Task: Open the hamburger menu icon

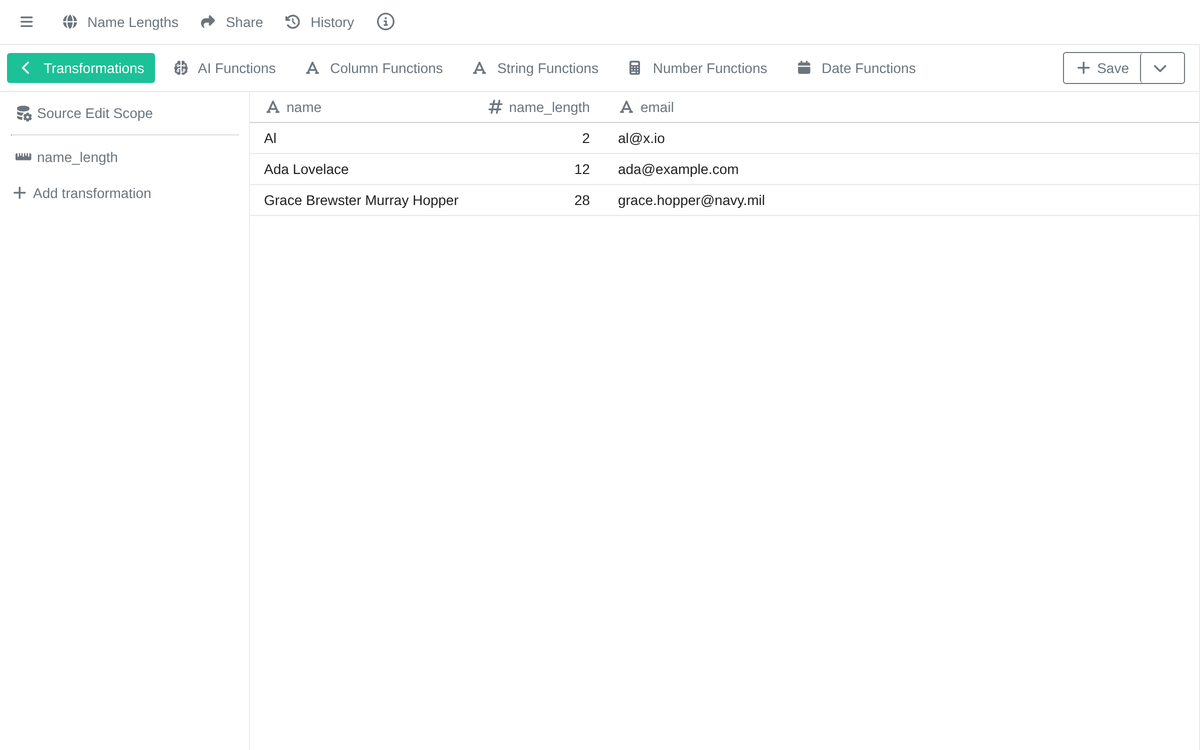Action: coord(27,22)
